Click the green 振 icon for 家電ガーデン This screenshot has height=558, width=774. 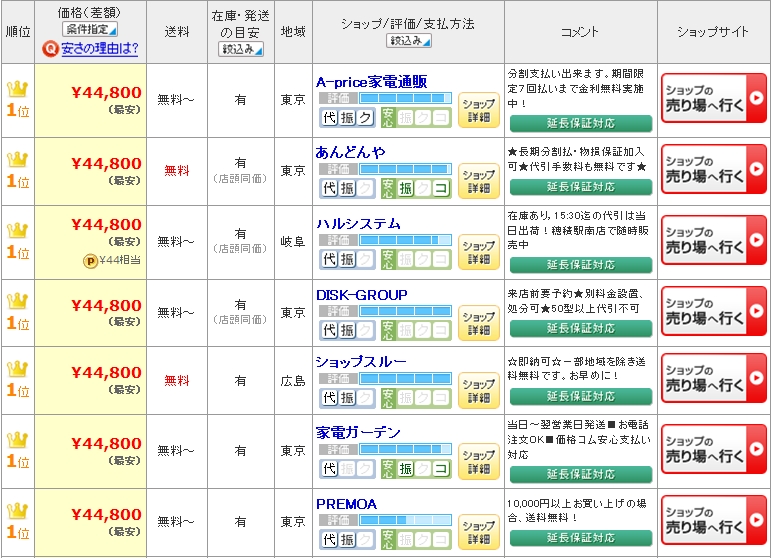405,469
